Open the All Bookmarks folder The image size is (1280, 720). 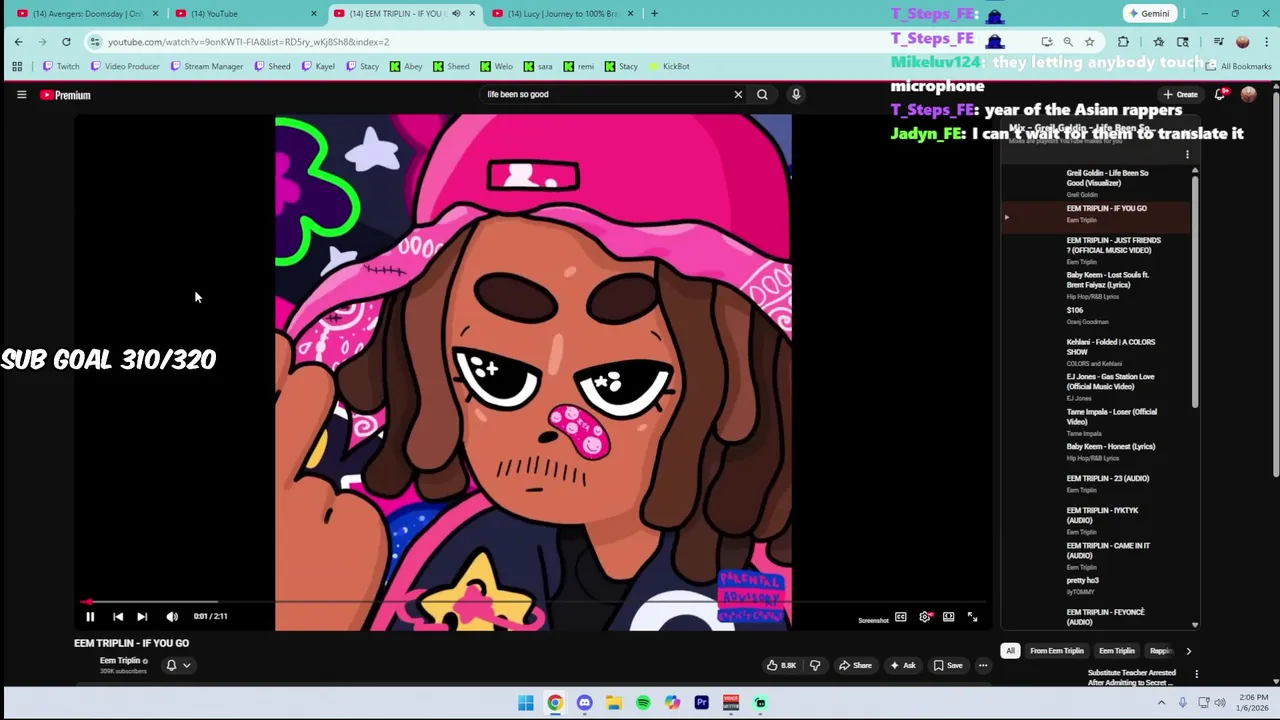pos(1238,67)
